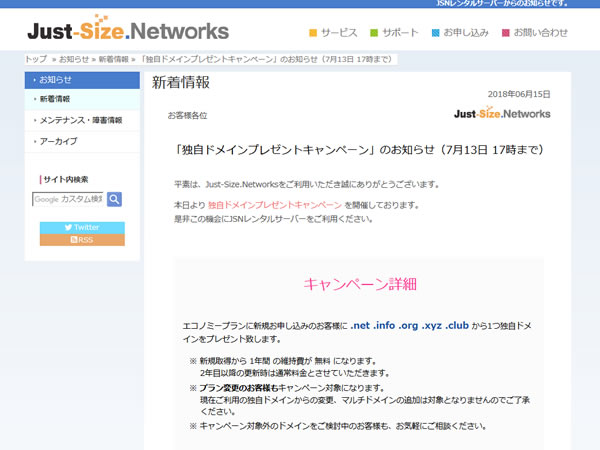Focus the Google カスタム検索 field
This screenshot has height=450, width=600.
[x=68, y=199]
